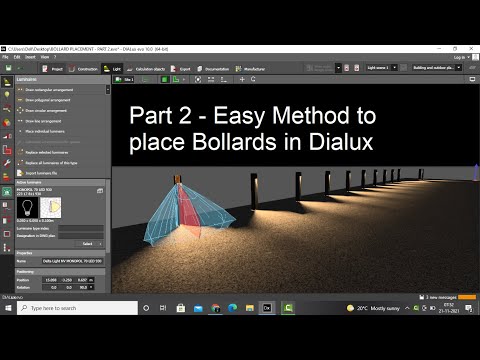The image size is (480, 360).
Task: Expand the arrow beside floor plan view icon
Action: pyautogui.click(x=183, y=79)
